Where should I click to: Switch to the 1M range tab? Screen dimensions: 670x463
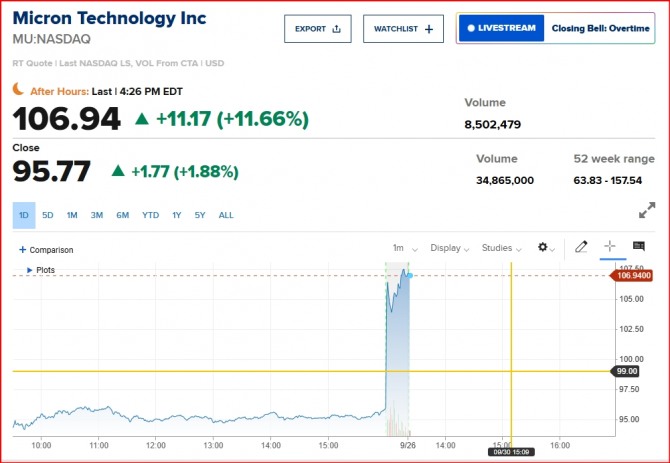(72, 215)
